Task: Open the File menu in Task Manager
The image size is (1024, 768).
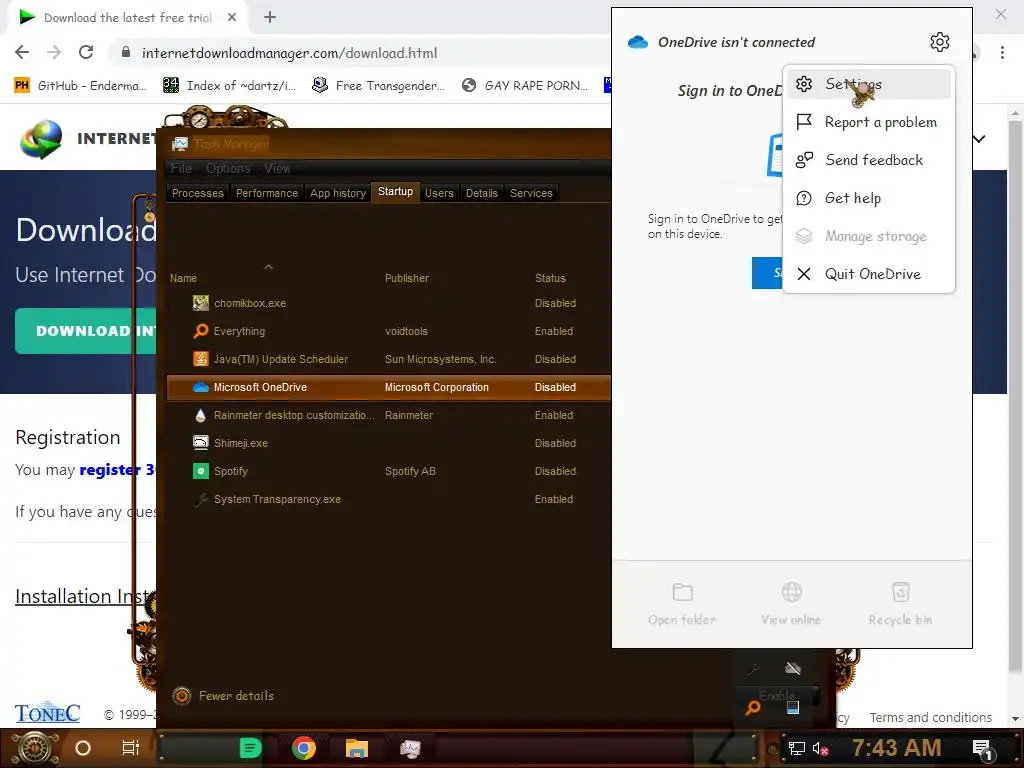Action: pyautogui.click(x=181, y=168)
